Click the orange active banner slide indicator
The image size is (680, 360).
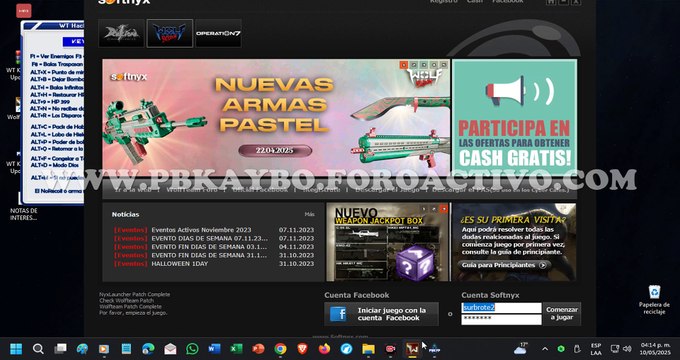point(404,65)
